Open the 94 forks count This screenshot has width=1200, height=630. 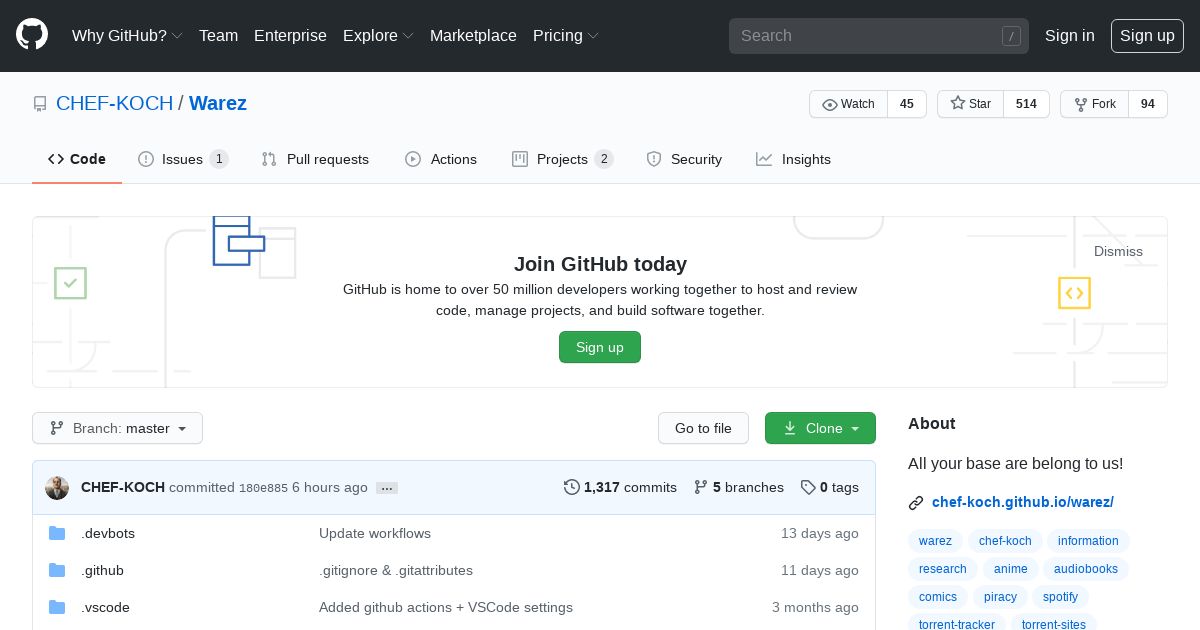pos(1148,104)
